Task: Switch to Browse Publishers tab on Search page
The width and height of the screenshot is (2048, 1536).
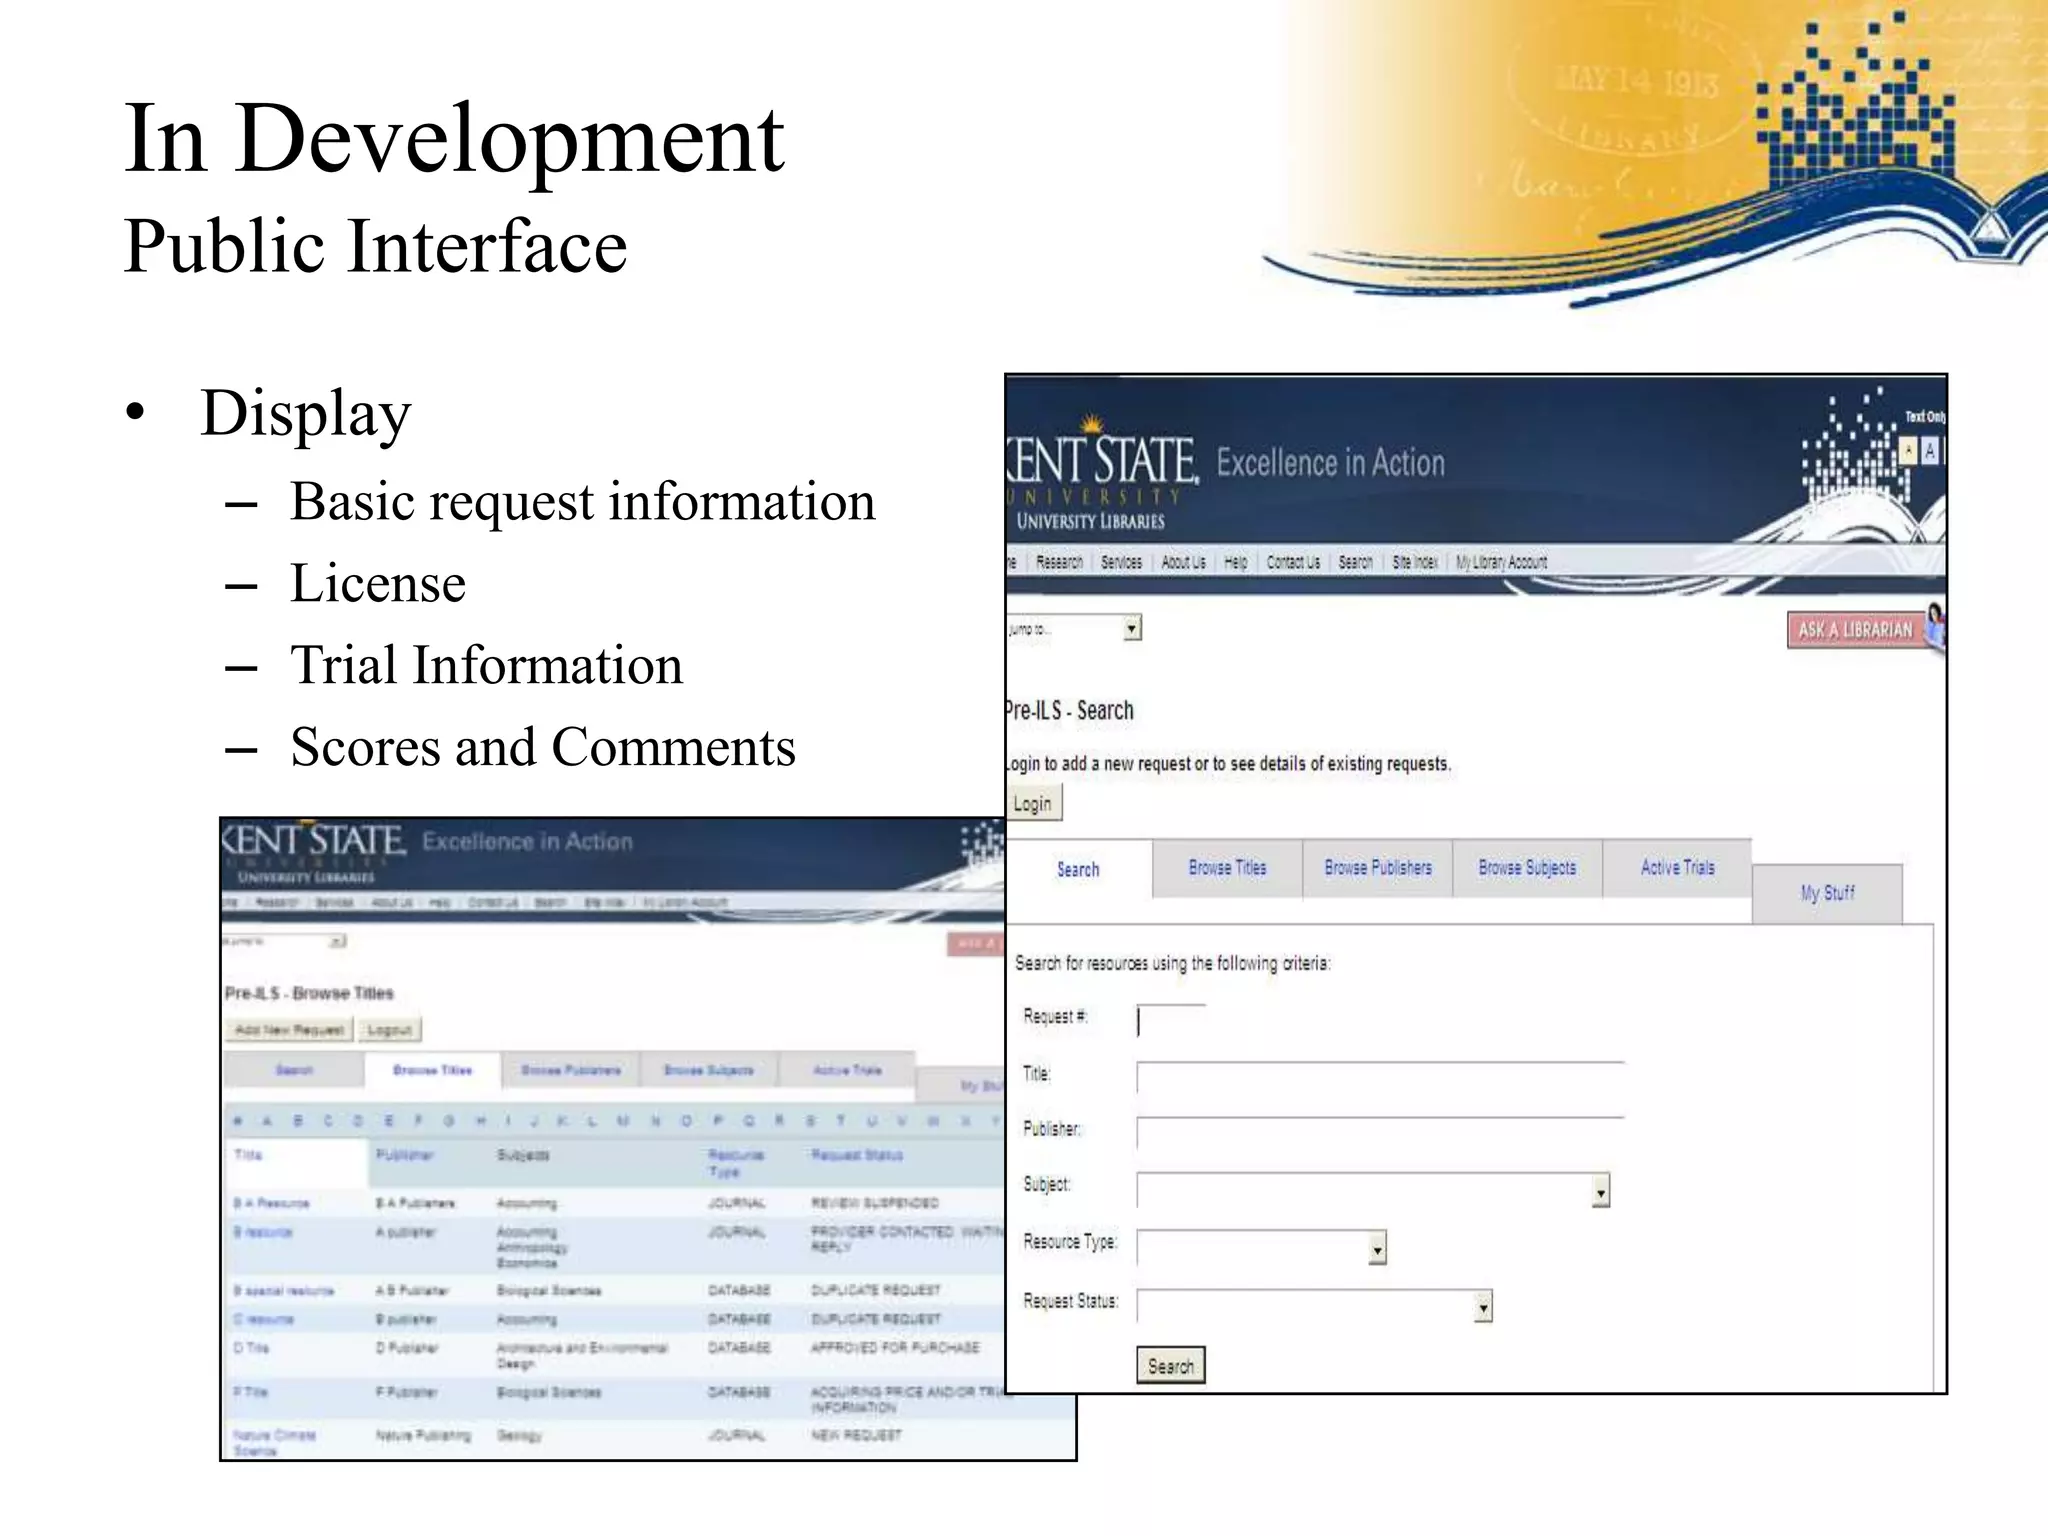Action: point(1378,867)
